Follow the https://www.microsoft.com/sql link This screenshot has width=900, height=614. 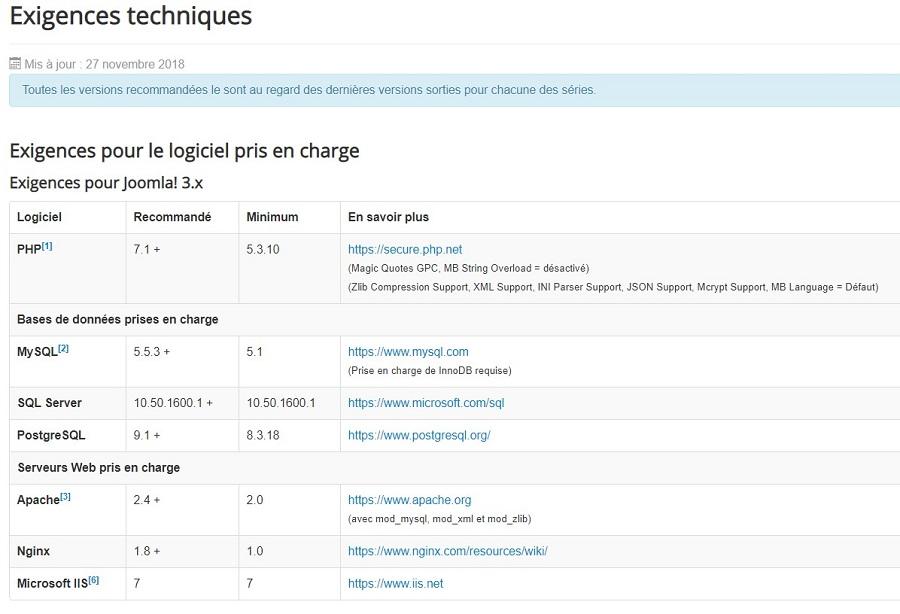[x=426, y=403]
